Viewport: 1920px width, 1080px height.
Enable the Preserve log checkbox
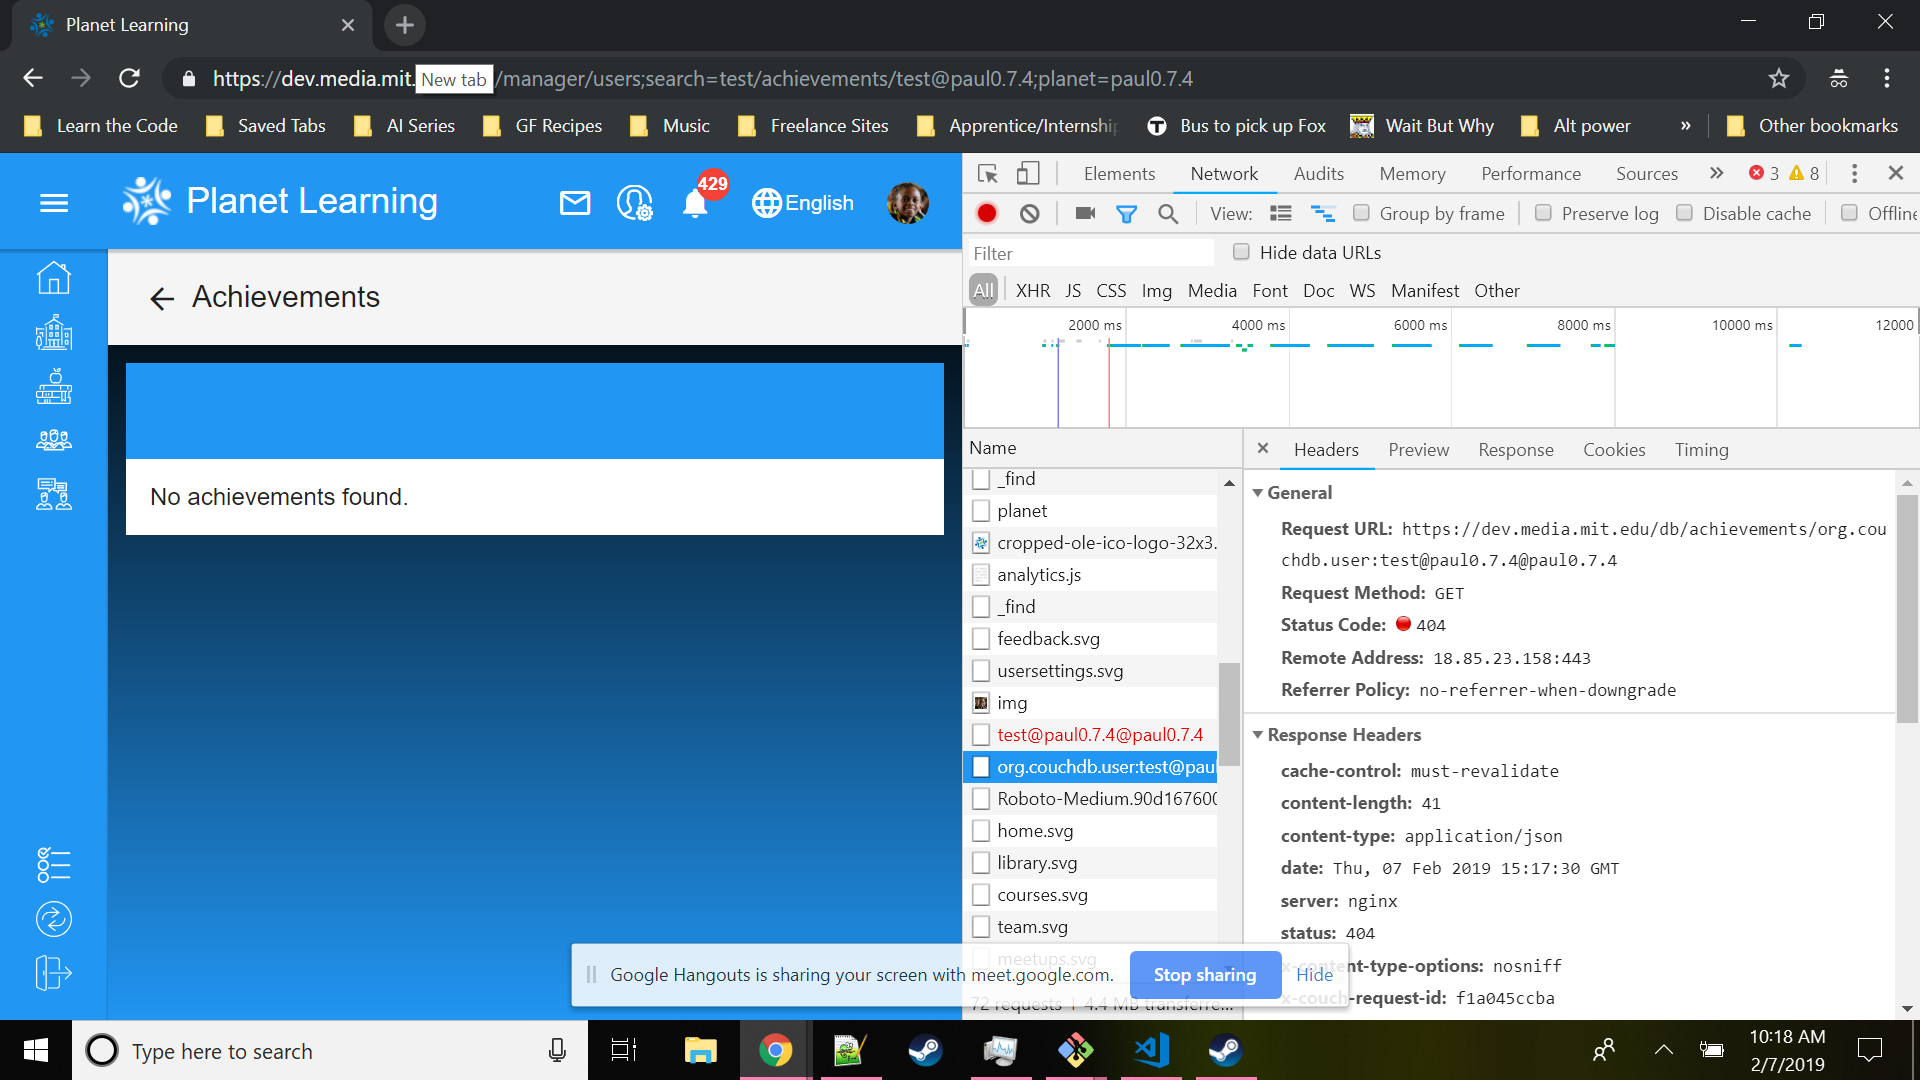click(1543, 213)
